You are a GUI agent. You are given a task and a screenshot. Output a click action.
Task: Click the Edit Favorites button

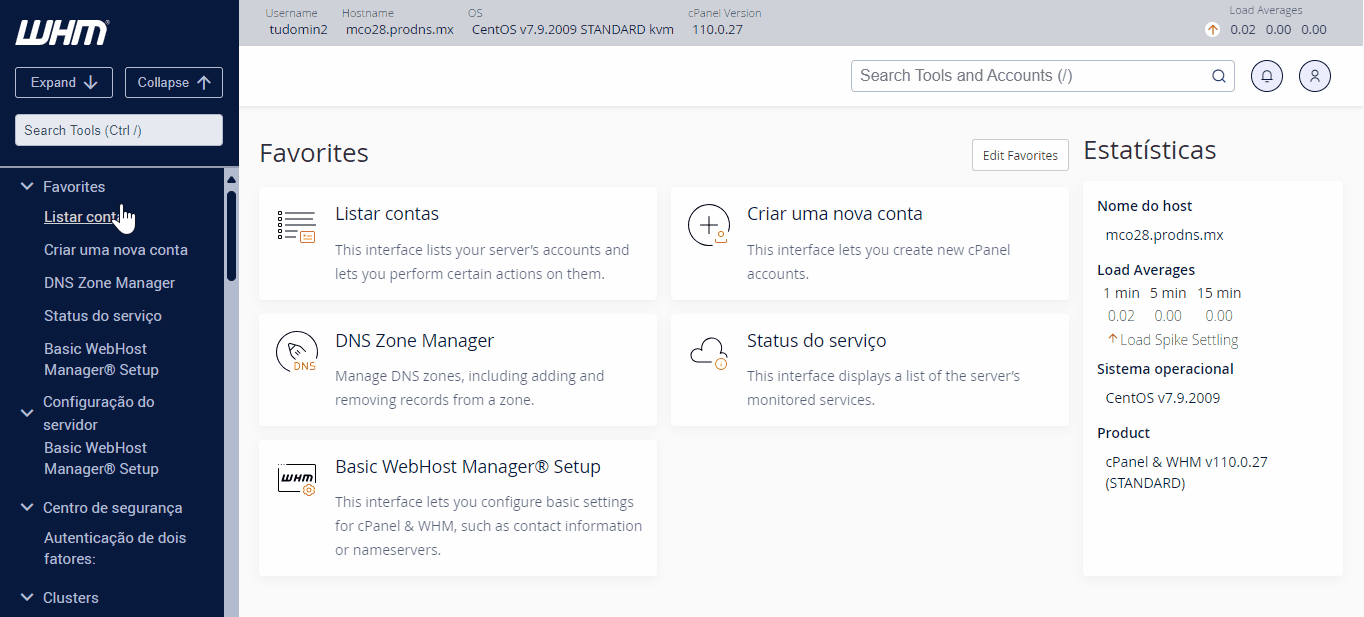(1020, 155)
